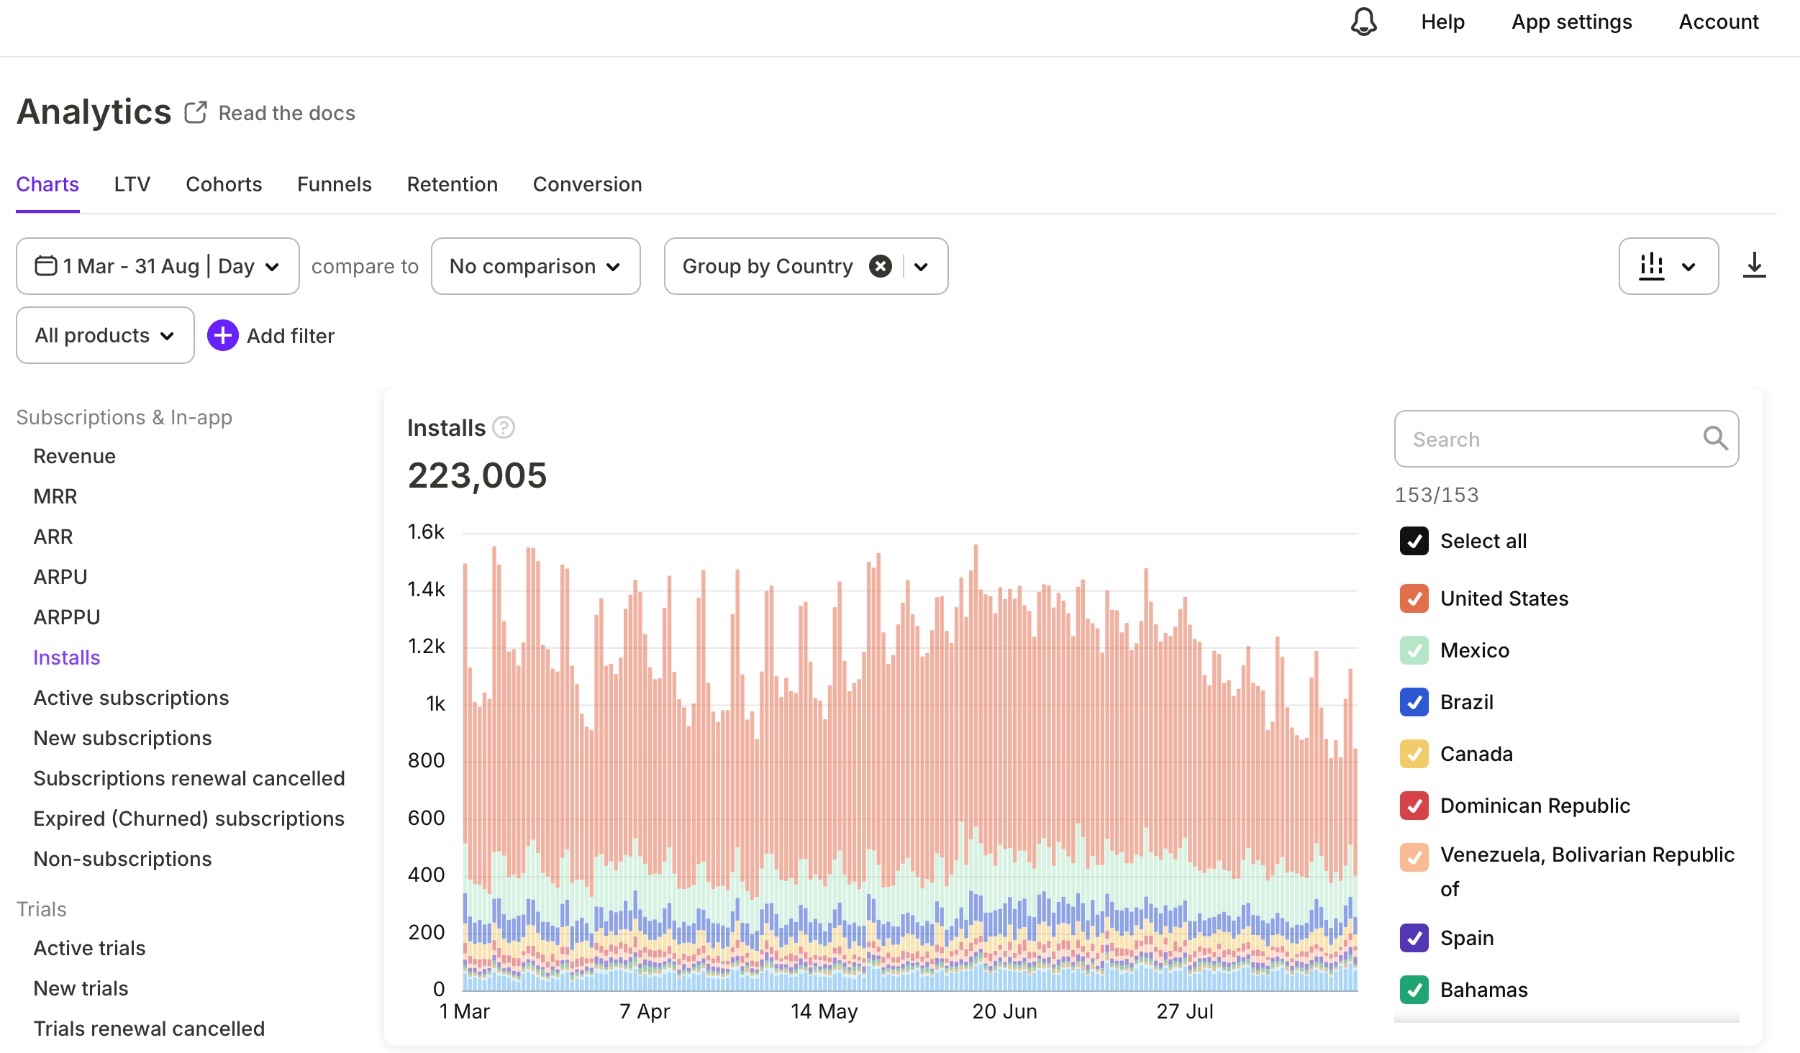Open the Help link
The image size is (1800, 1053).
coord(1443,22)
